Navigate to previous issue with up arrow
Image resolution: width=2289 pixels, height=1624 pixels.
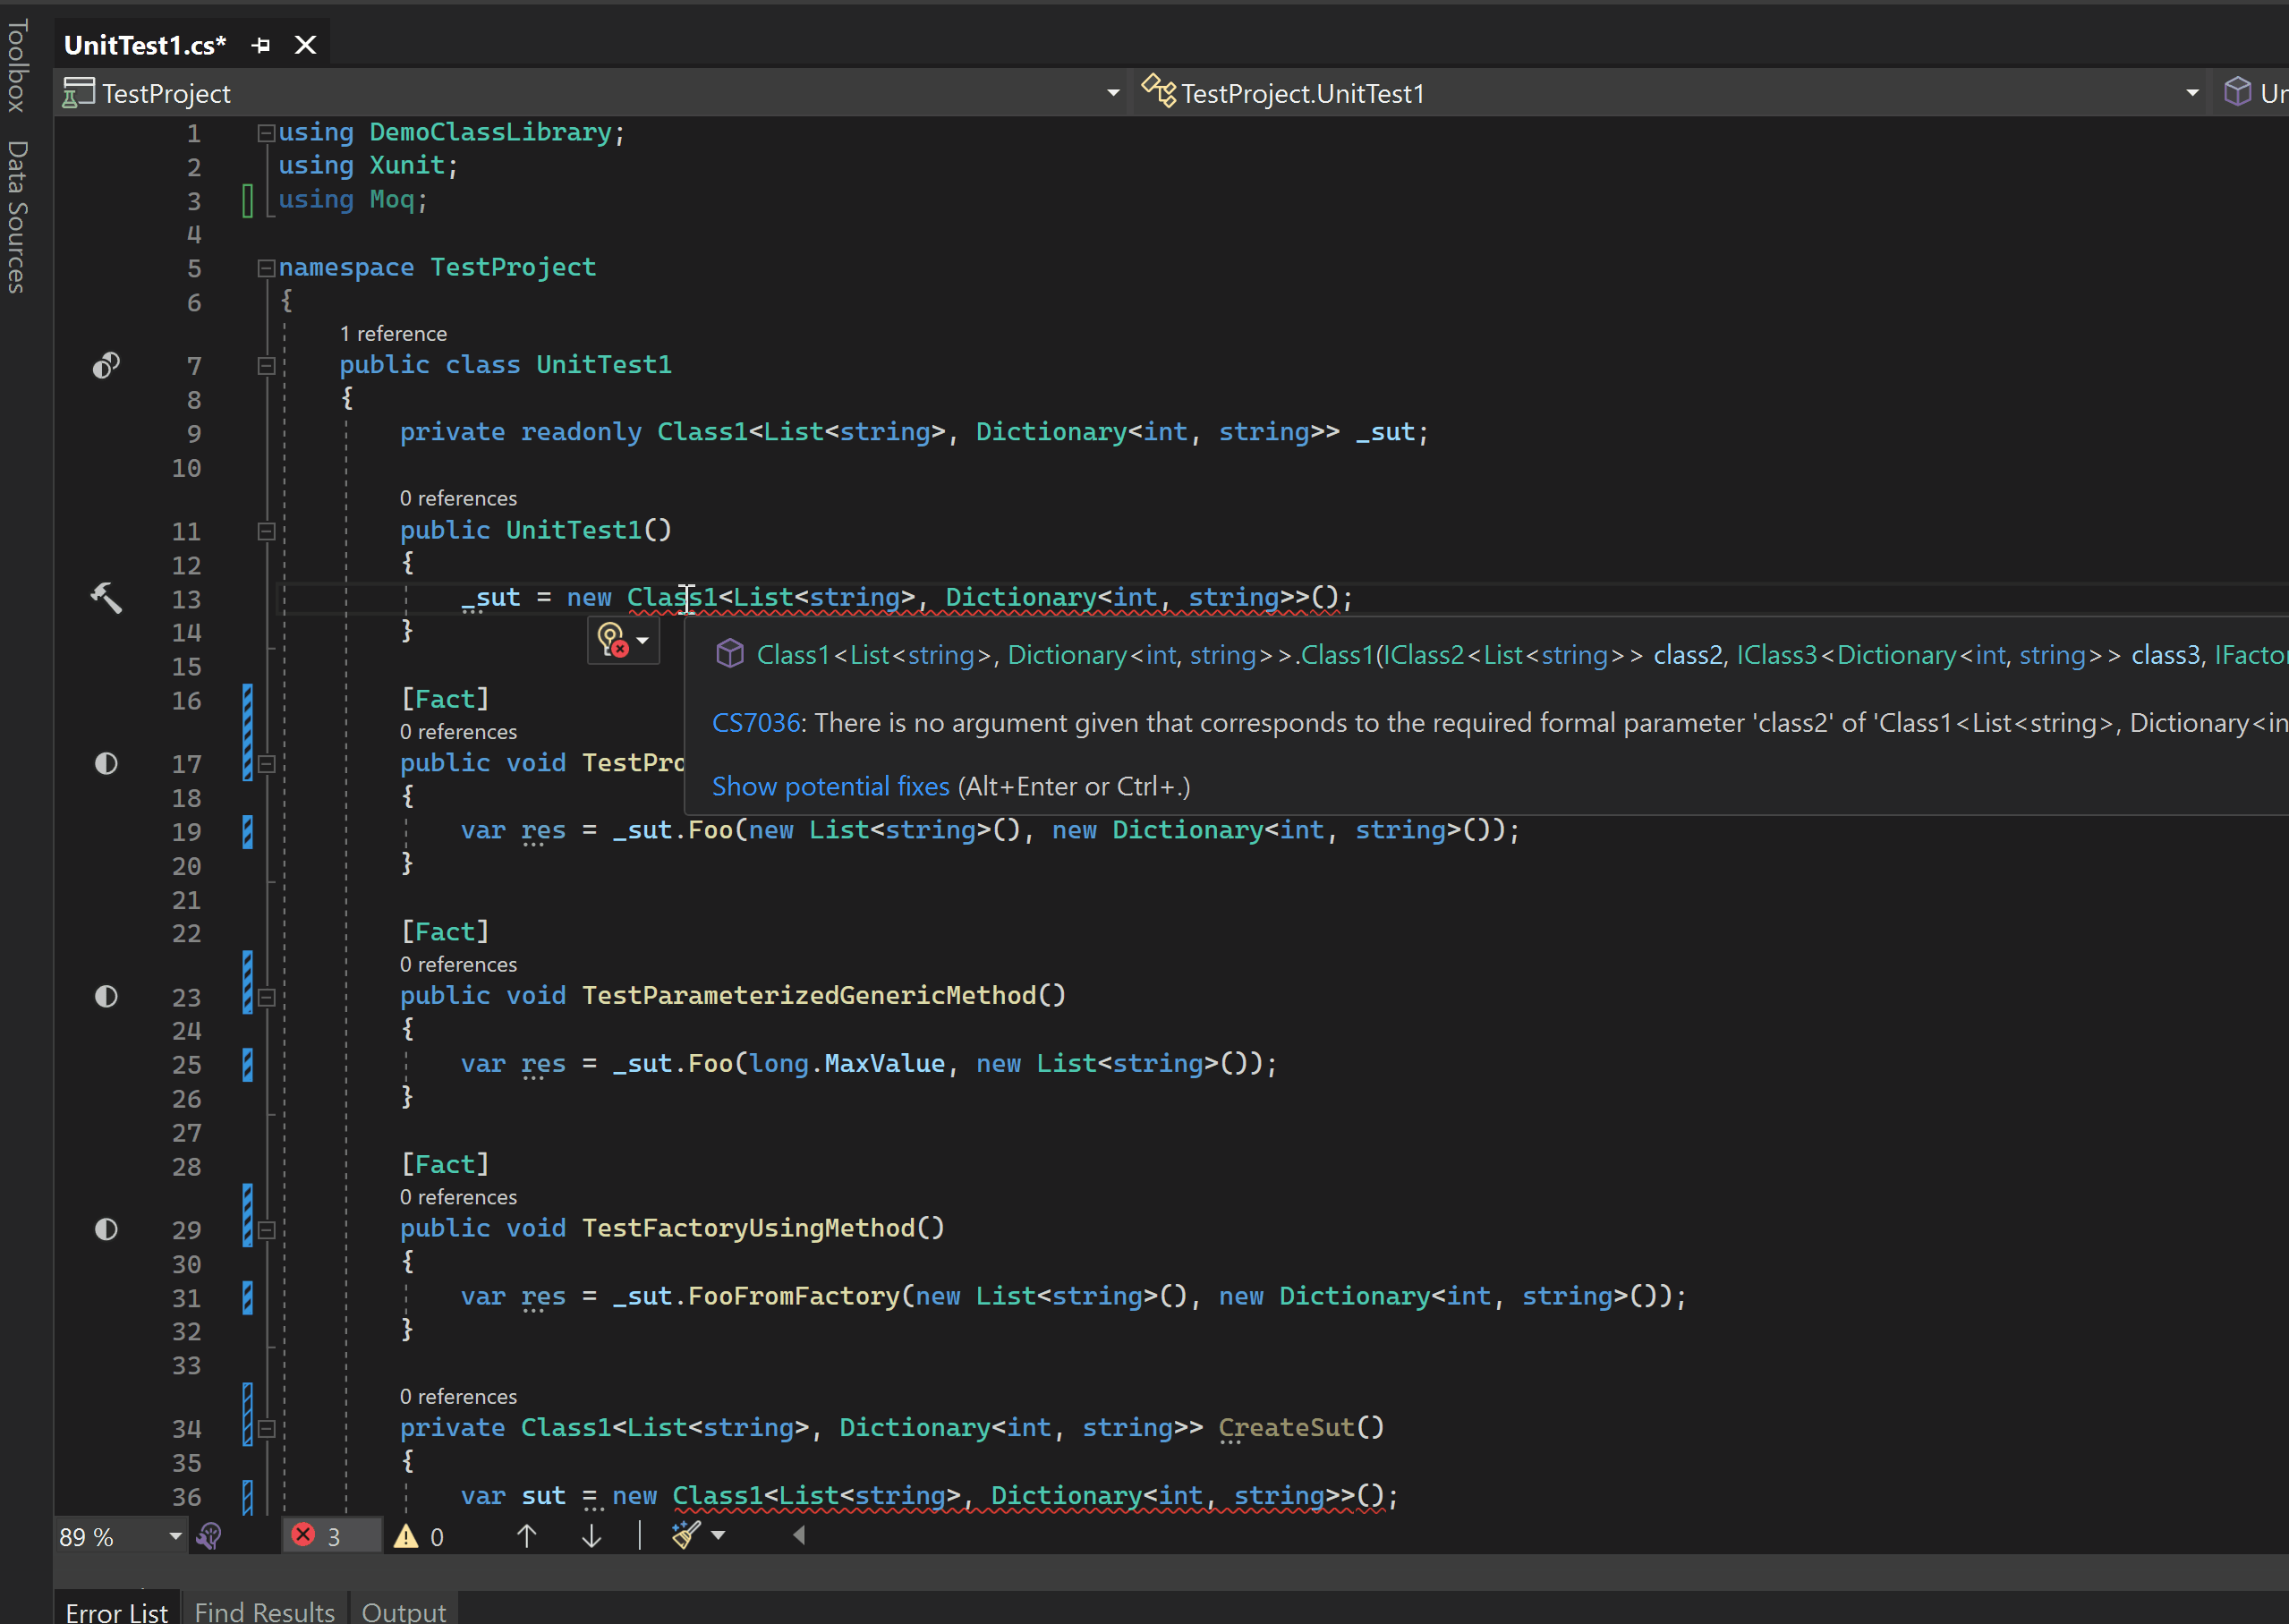point(527,1536)
